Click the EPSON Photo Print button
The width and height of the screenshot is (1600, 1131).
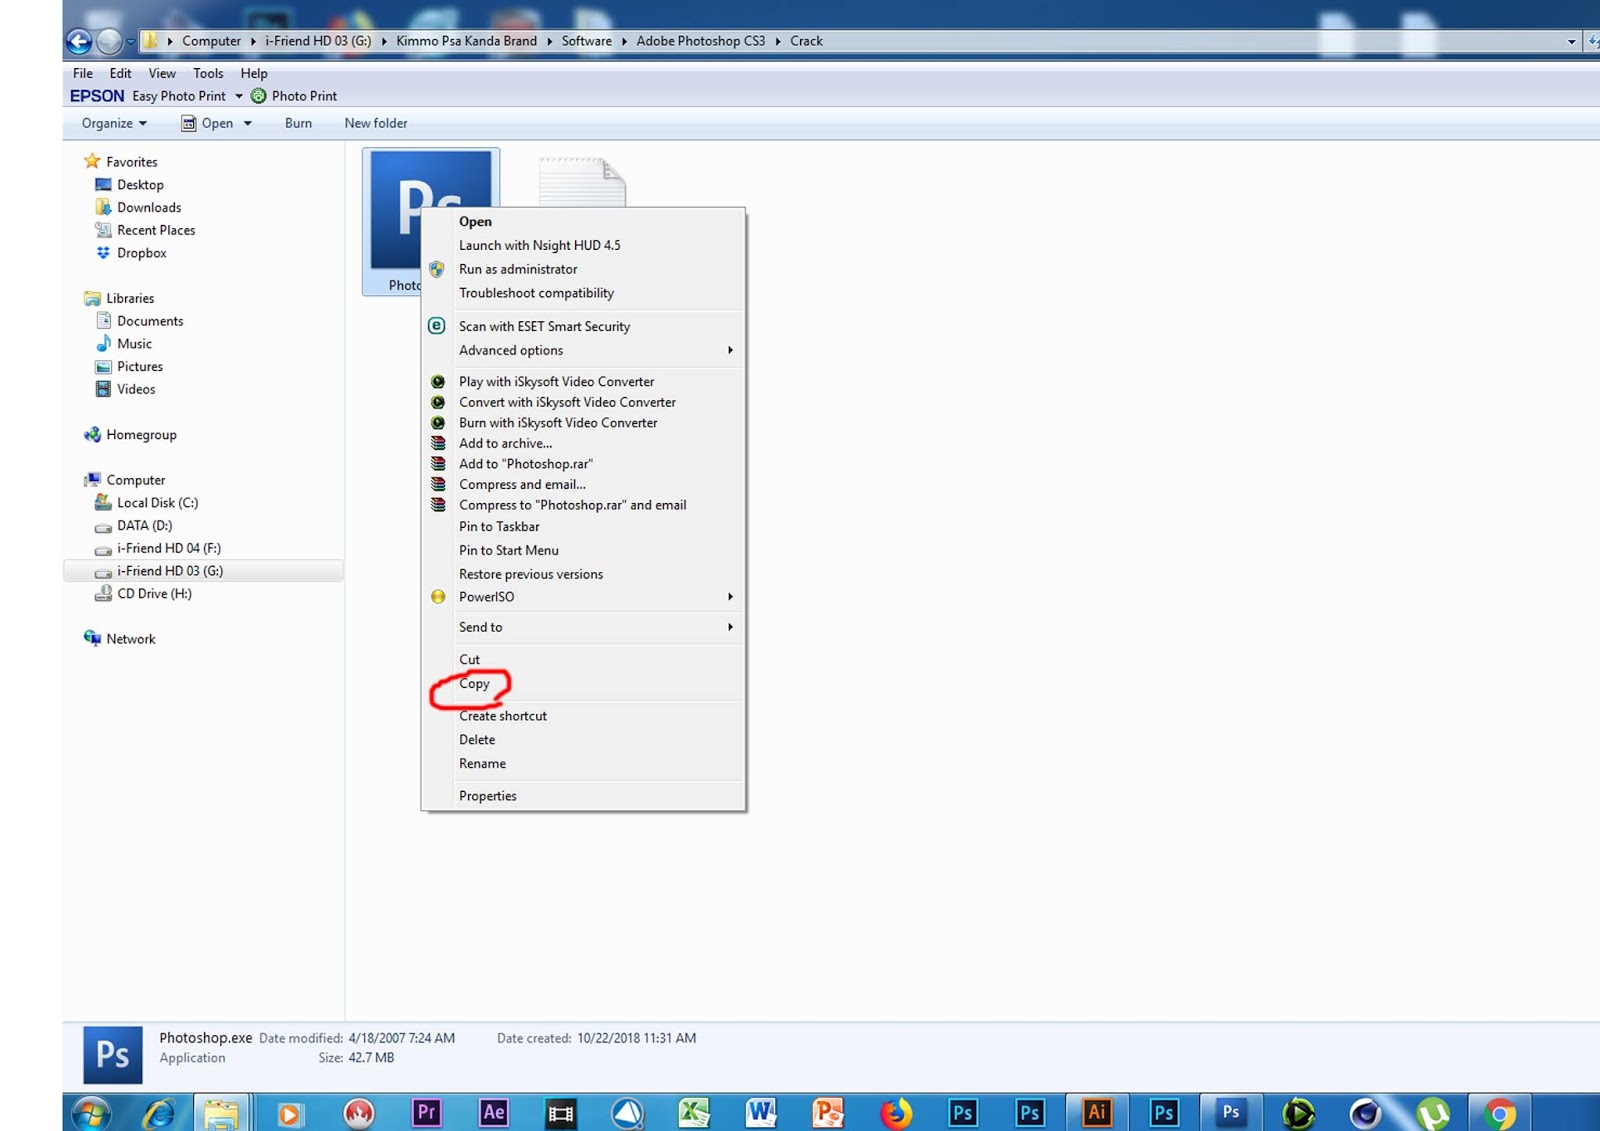pyautogui.click(x=294, y=96)
